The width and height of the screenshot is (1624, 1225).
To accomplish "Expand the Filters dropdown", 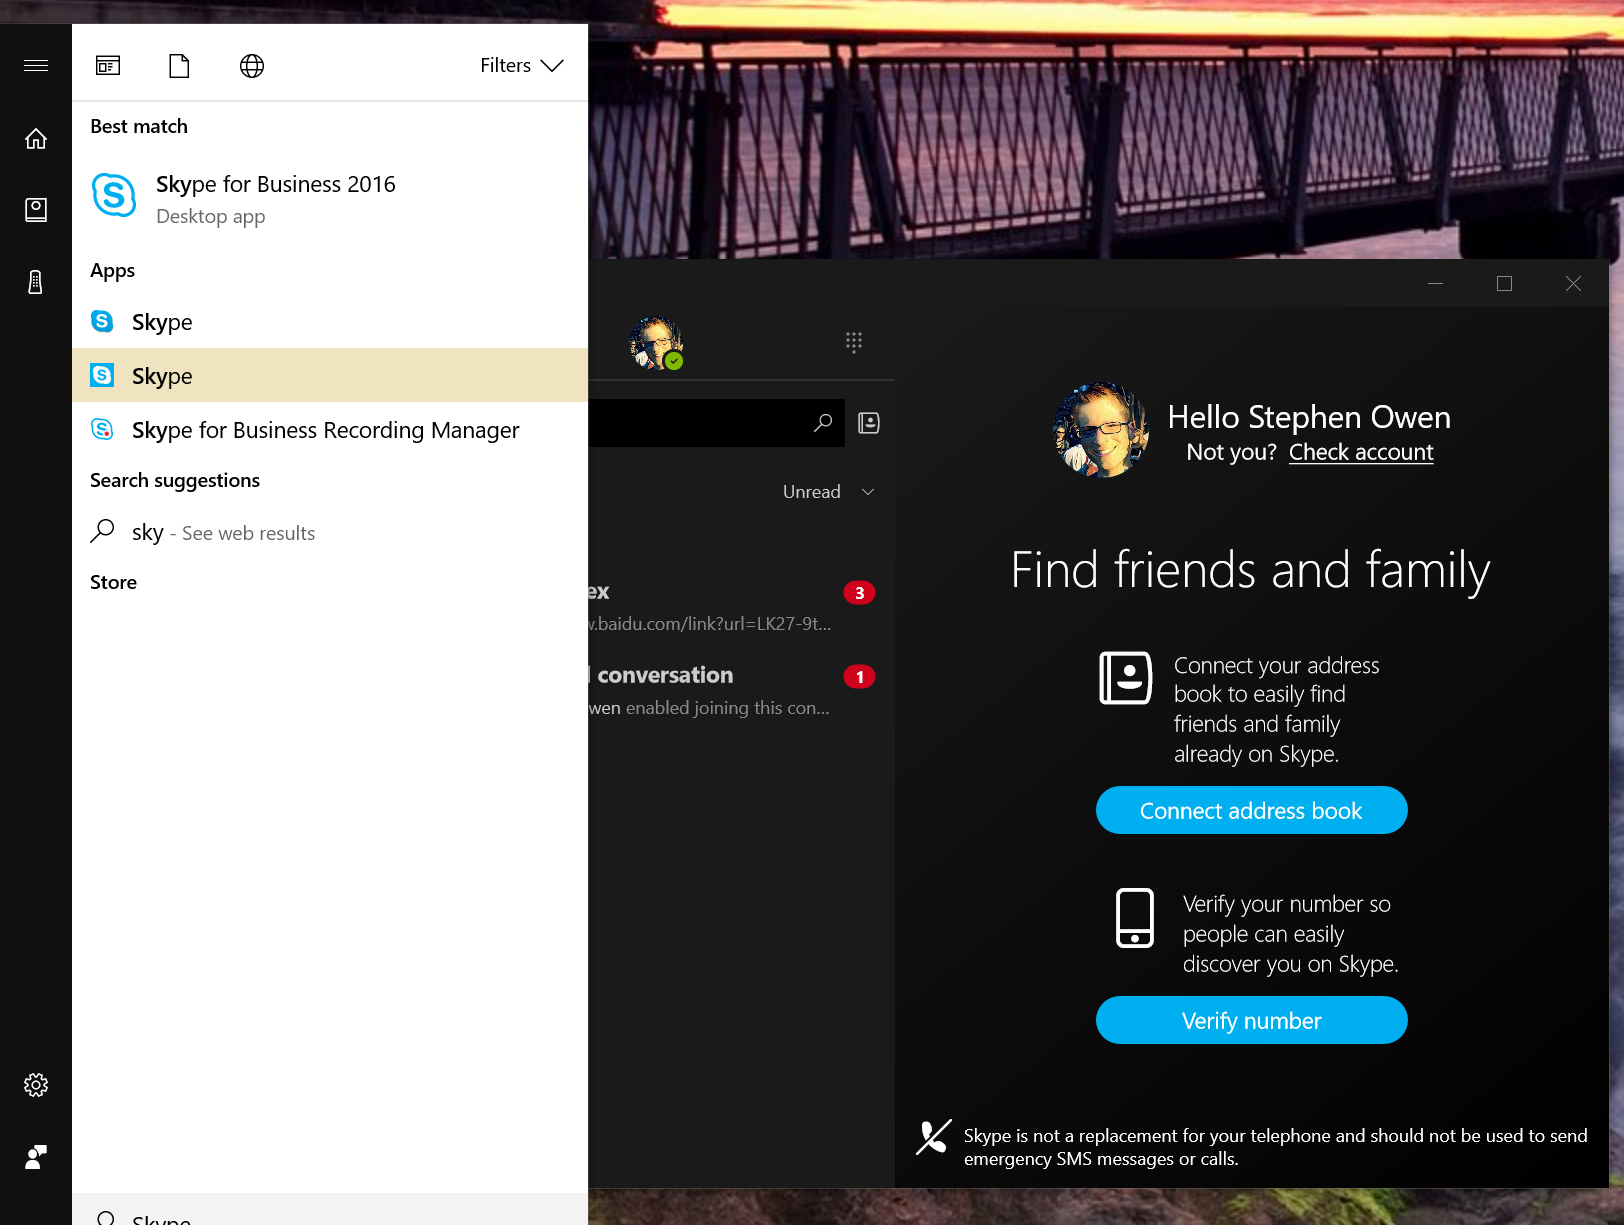I will click(x=521, y=65).
